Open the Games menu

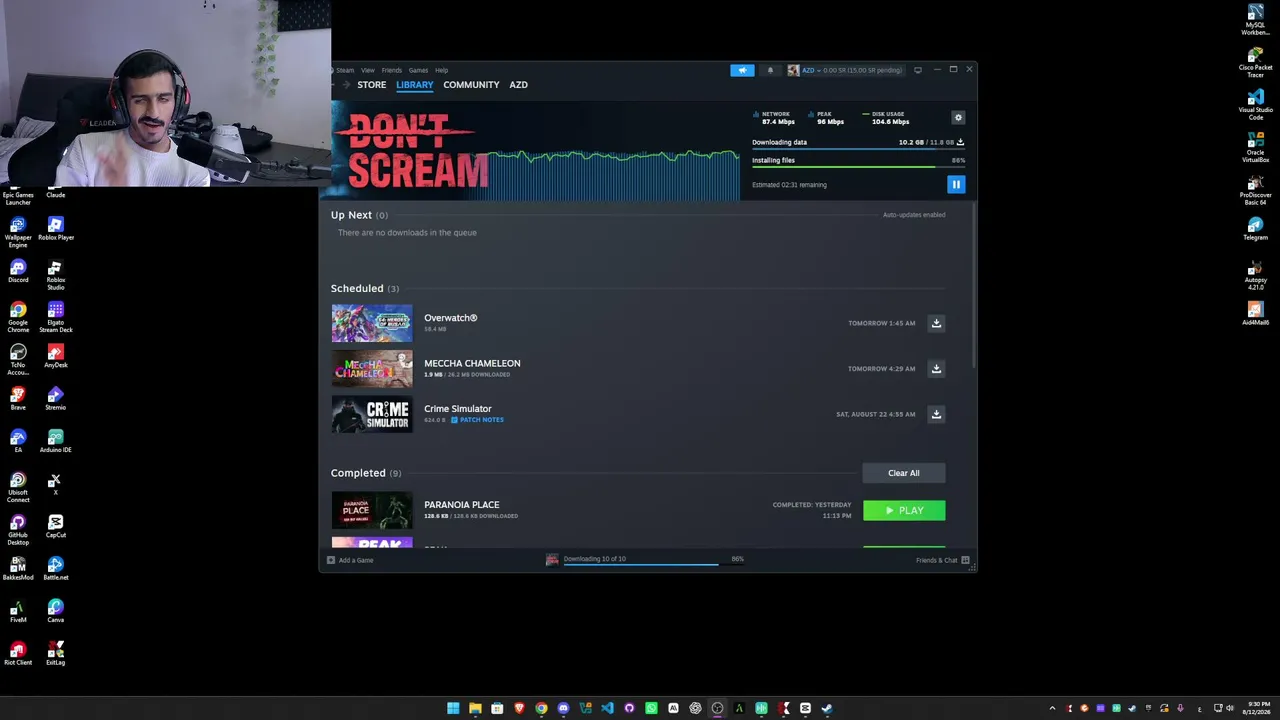pyautogui.click(x=418, y=70)
